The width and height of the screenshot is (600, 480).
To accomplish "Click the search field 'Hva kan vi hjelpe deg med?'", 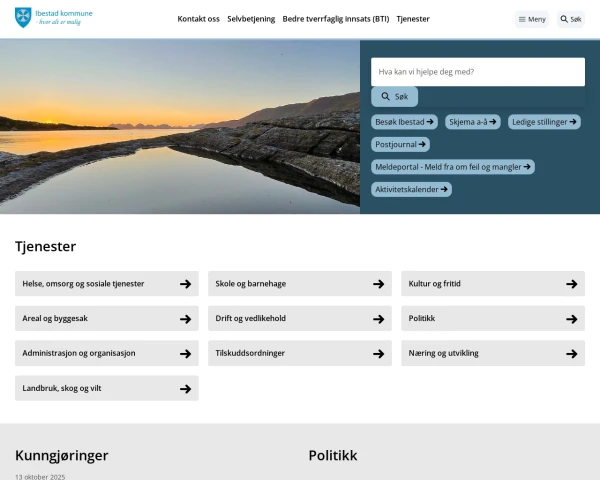I will (x=477, y=72).
